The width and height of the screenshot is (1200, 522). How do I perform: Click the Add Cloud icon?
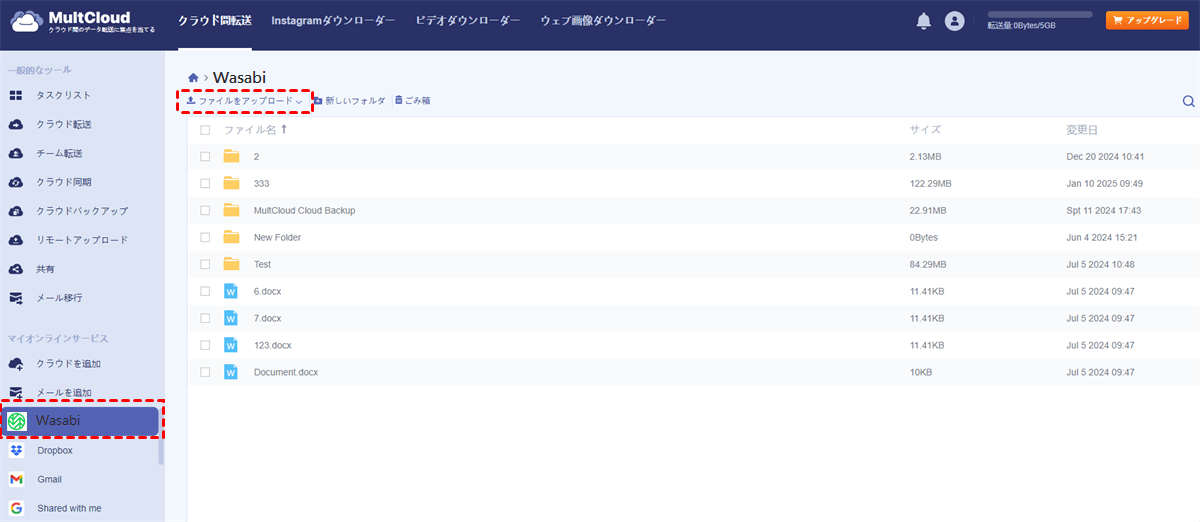click(x=16, y=364)
